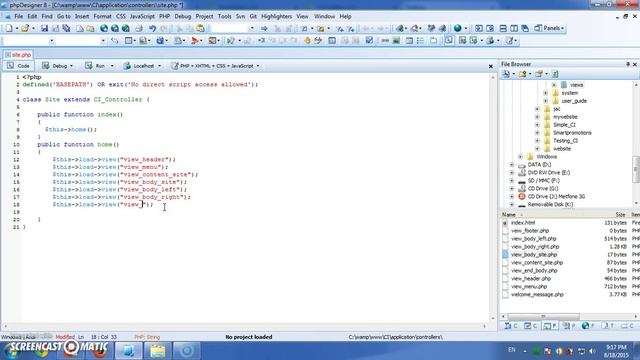Open the Project menu
The width and height of the screenshot is (640, 360).
tap(204, 16)
